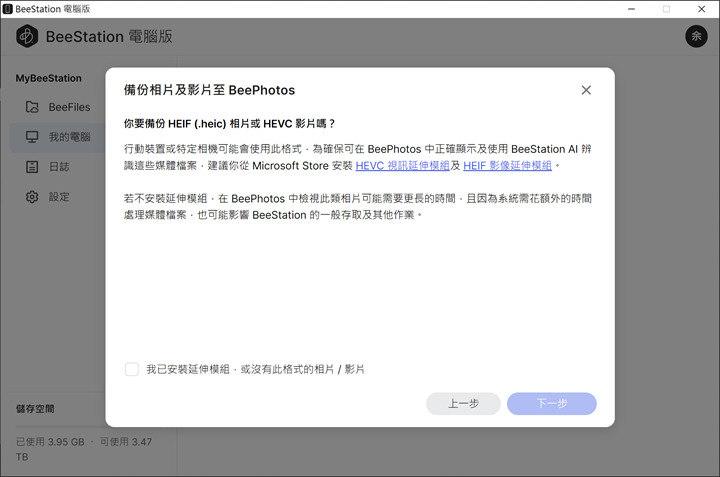Click label 我已安裝延伸模組，或沒有此格式的相片 / 影片
This screenshot has width=720, height=477.
tap(255, 369)
